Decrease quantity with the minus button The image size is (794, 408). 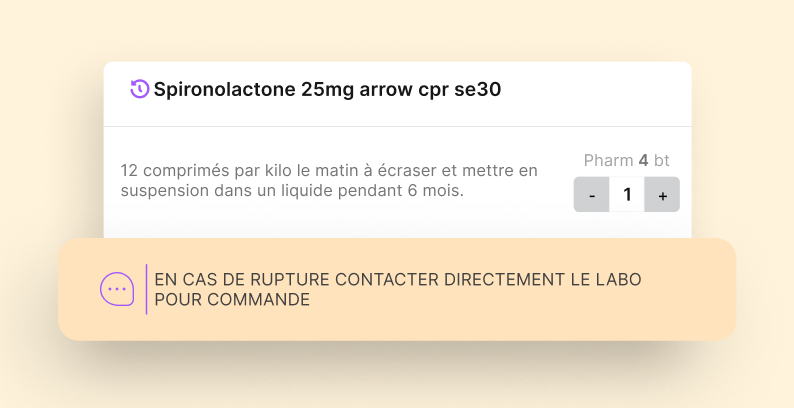pyautogui.click(x=592, y=195)
